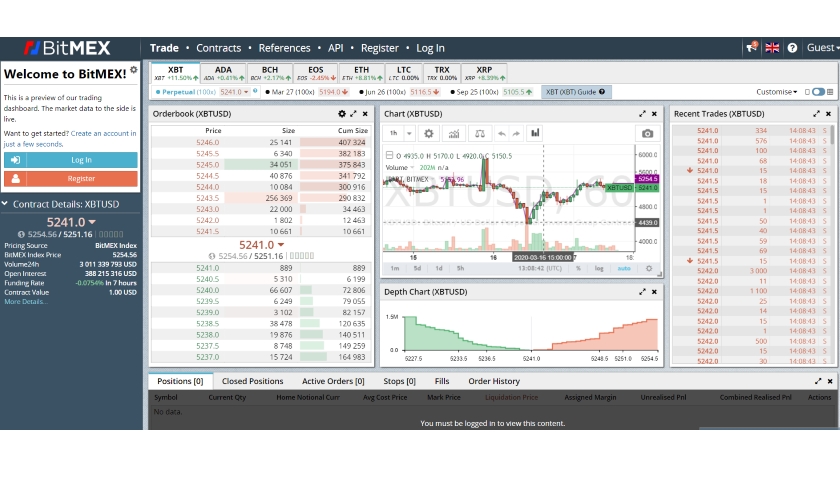Open the XBT (XBT) Guide button
Screen dimensions: 840x480
[x=575, y=92]
